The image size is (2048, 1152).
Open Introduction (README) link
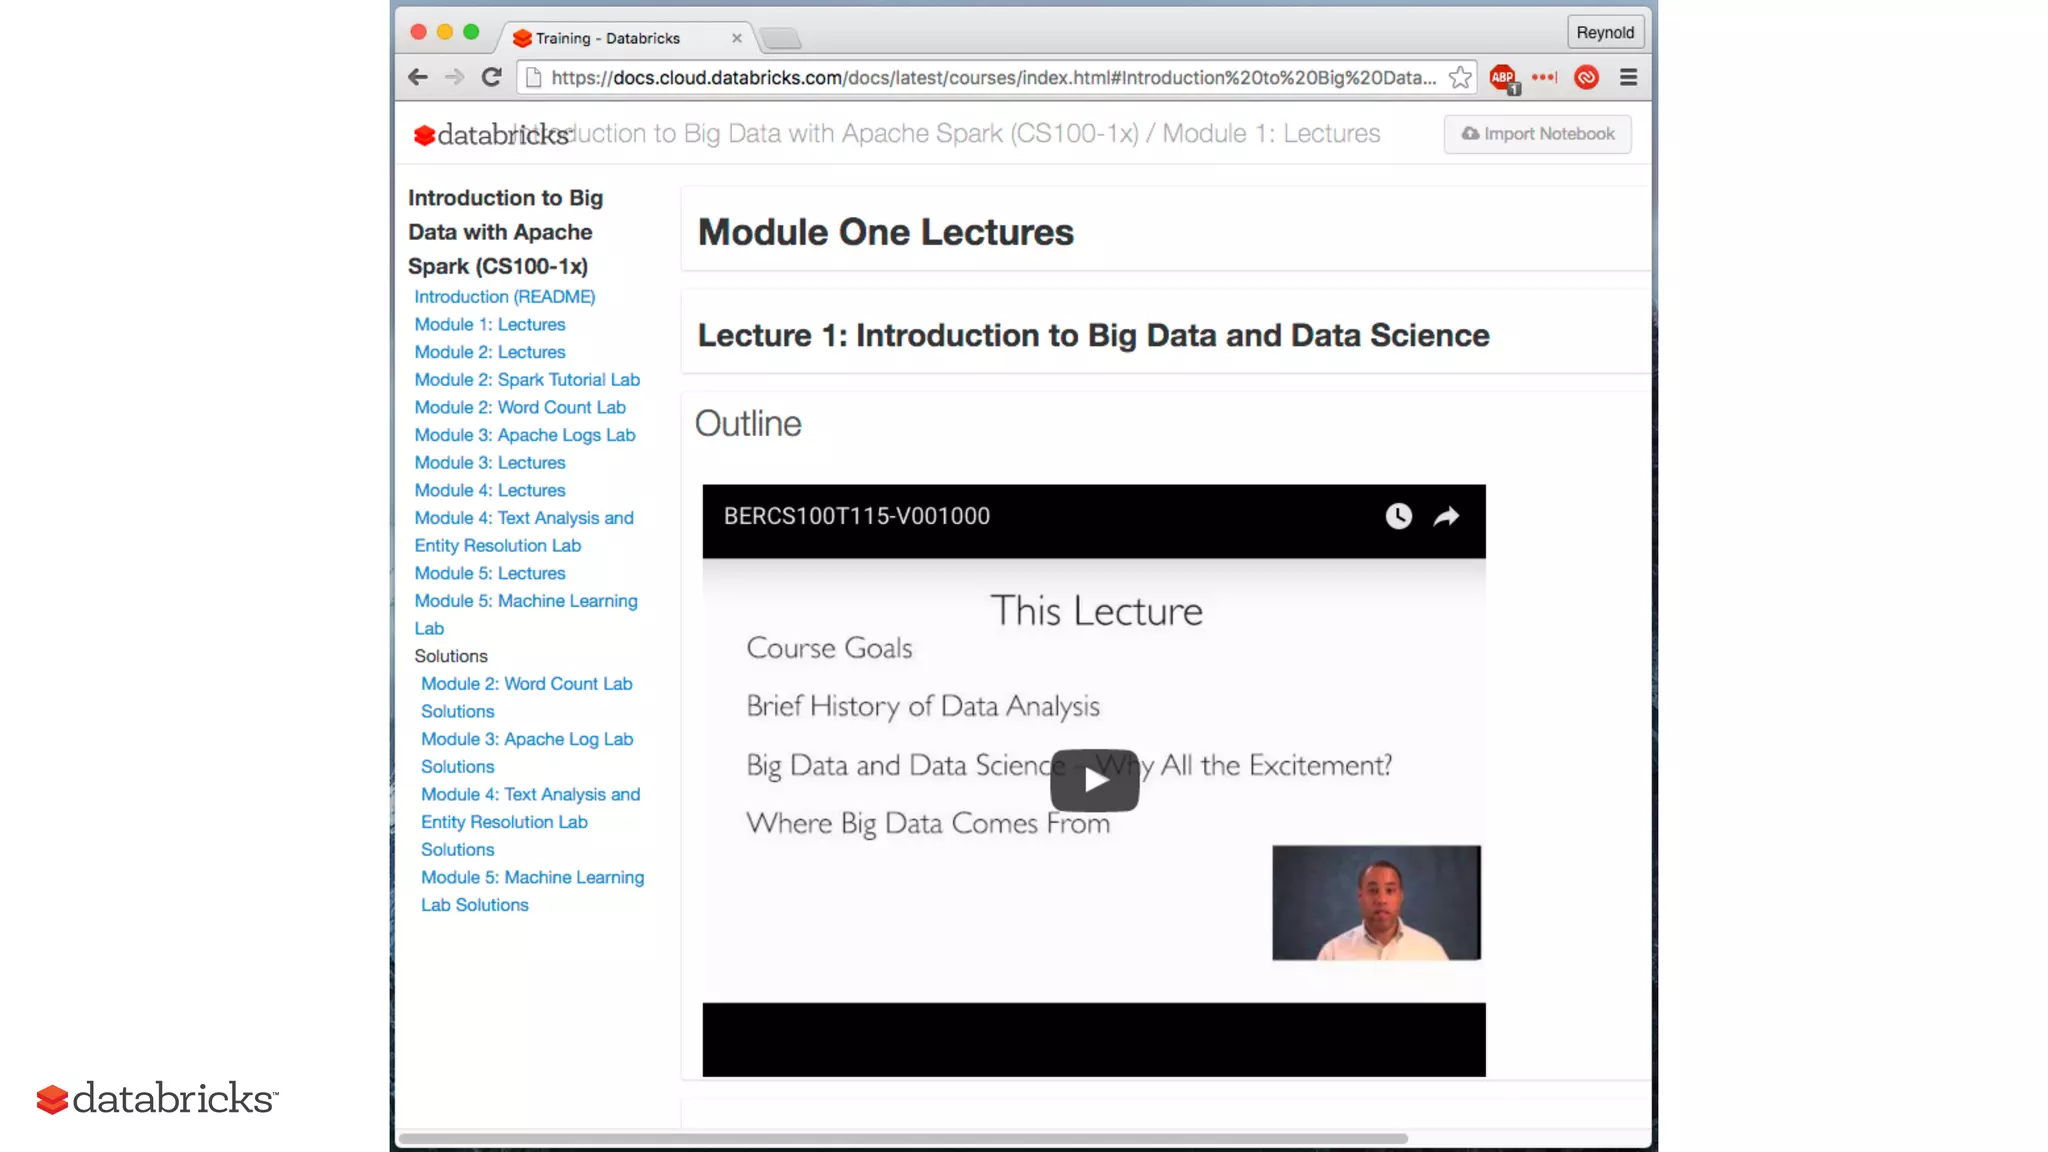pos(504,297)
